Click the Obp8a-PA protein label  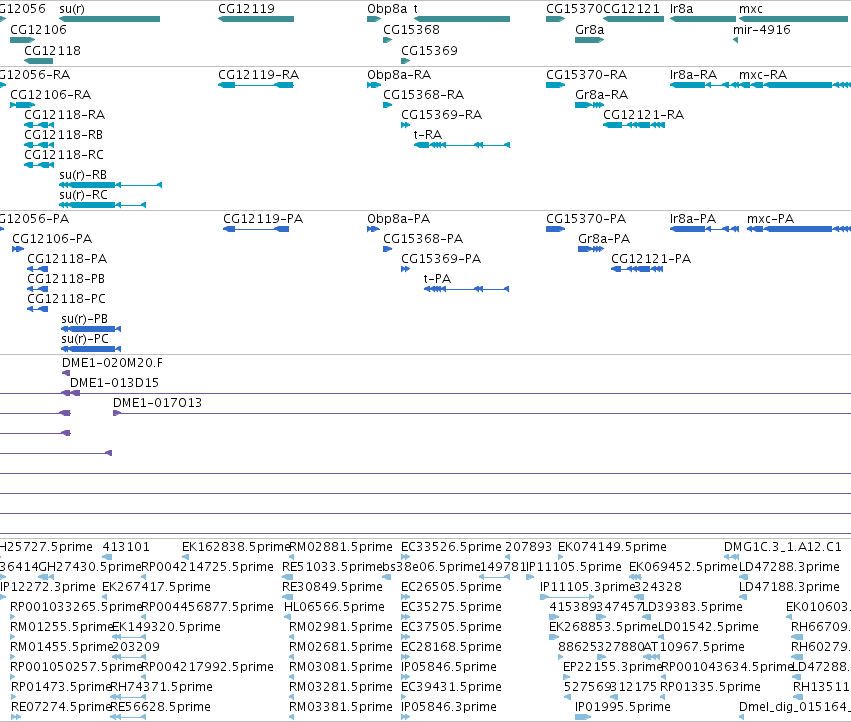(398, 219)
